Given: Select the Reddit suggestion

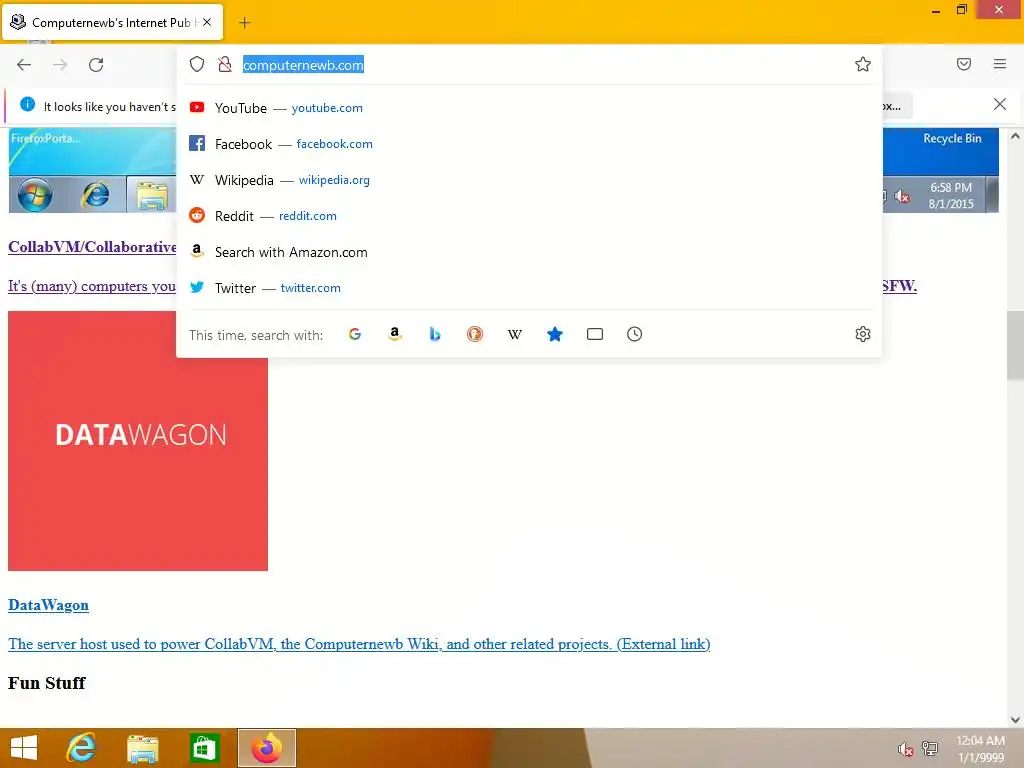Looking at the screenshot, I should [x=529, y=216].
